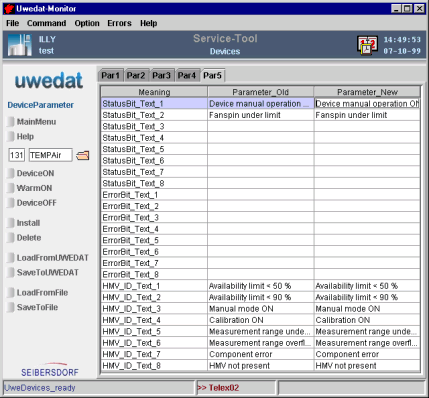
Task: Click the red Uwedat-Monitor title bar icon
Action: pos(9,8)
